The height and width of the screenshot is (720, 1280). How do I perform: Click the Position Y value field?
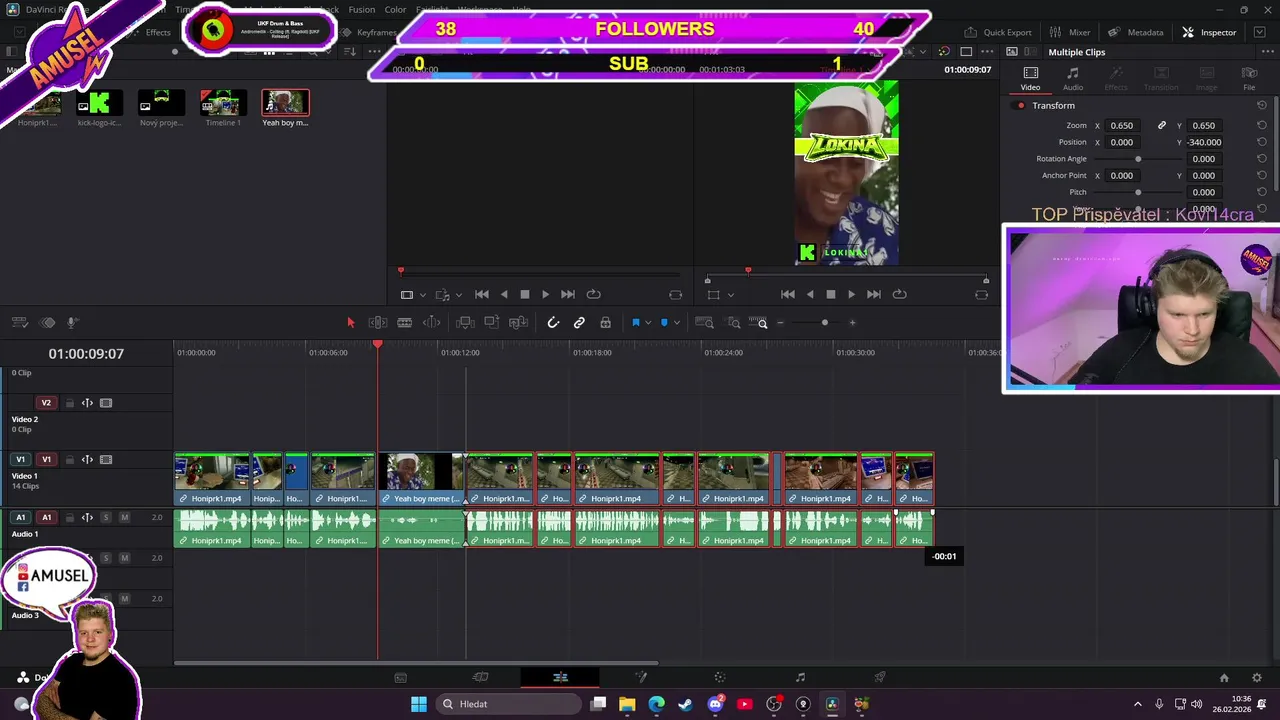coord(1204,142)
